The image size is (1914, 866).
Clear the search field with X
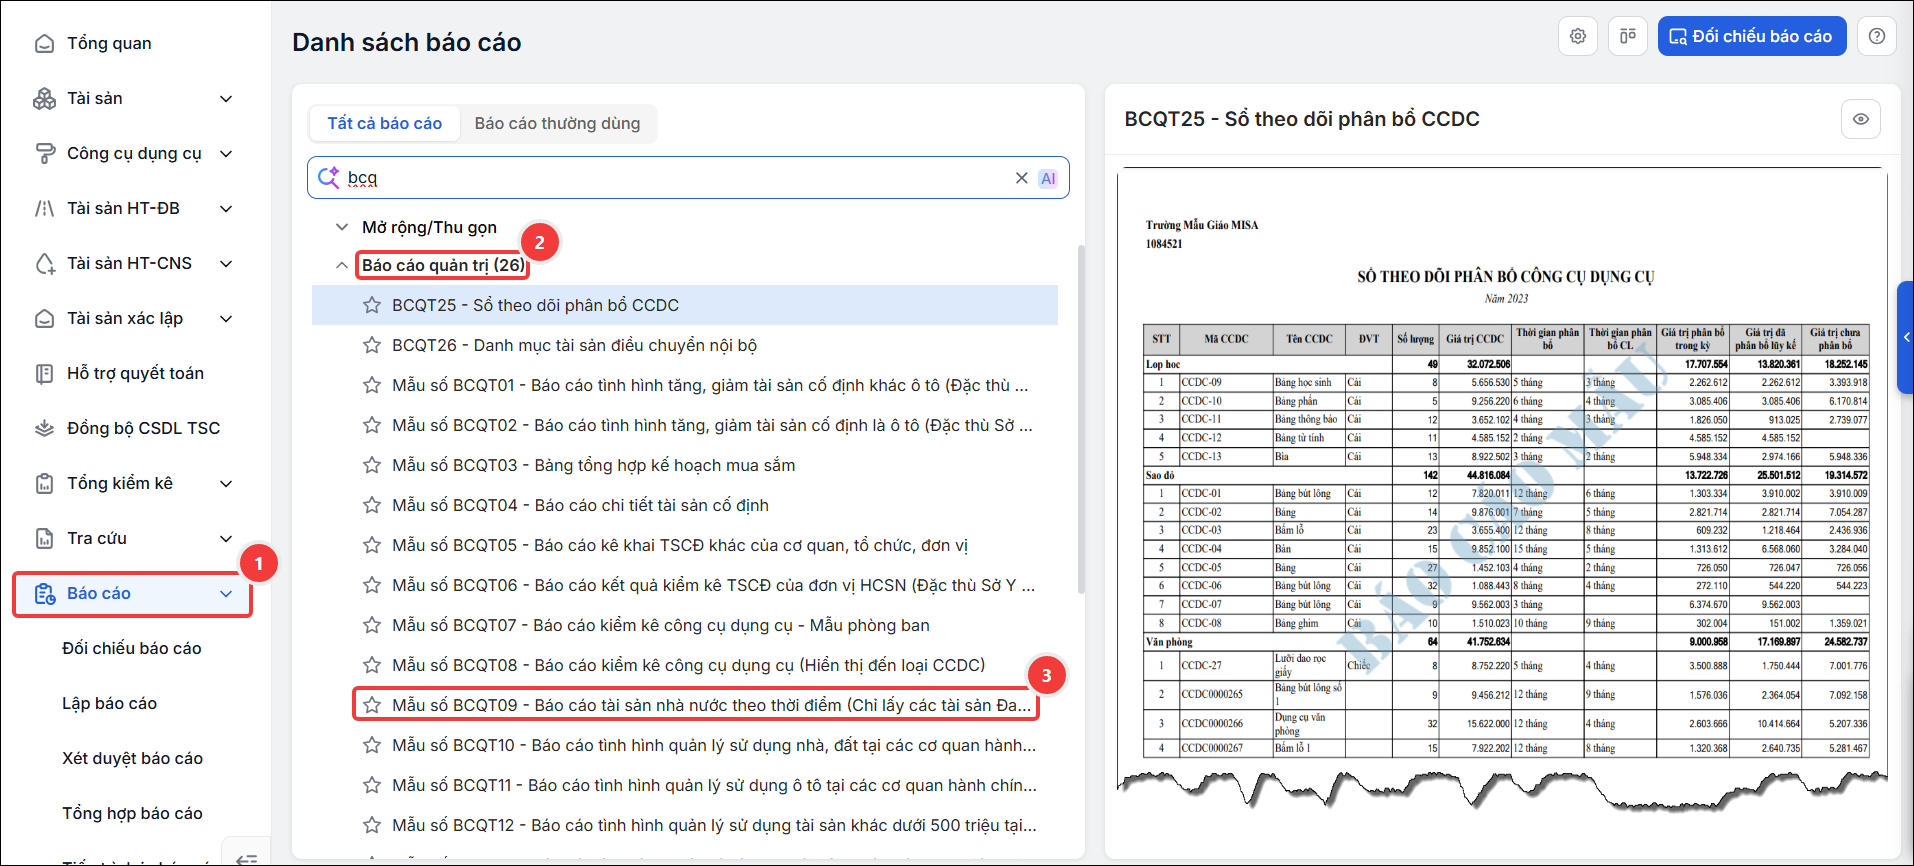tap(1021, 178)
